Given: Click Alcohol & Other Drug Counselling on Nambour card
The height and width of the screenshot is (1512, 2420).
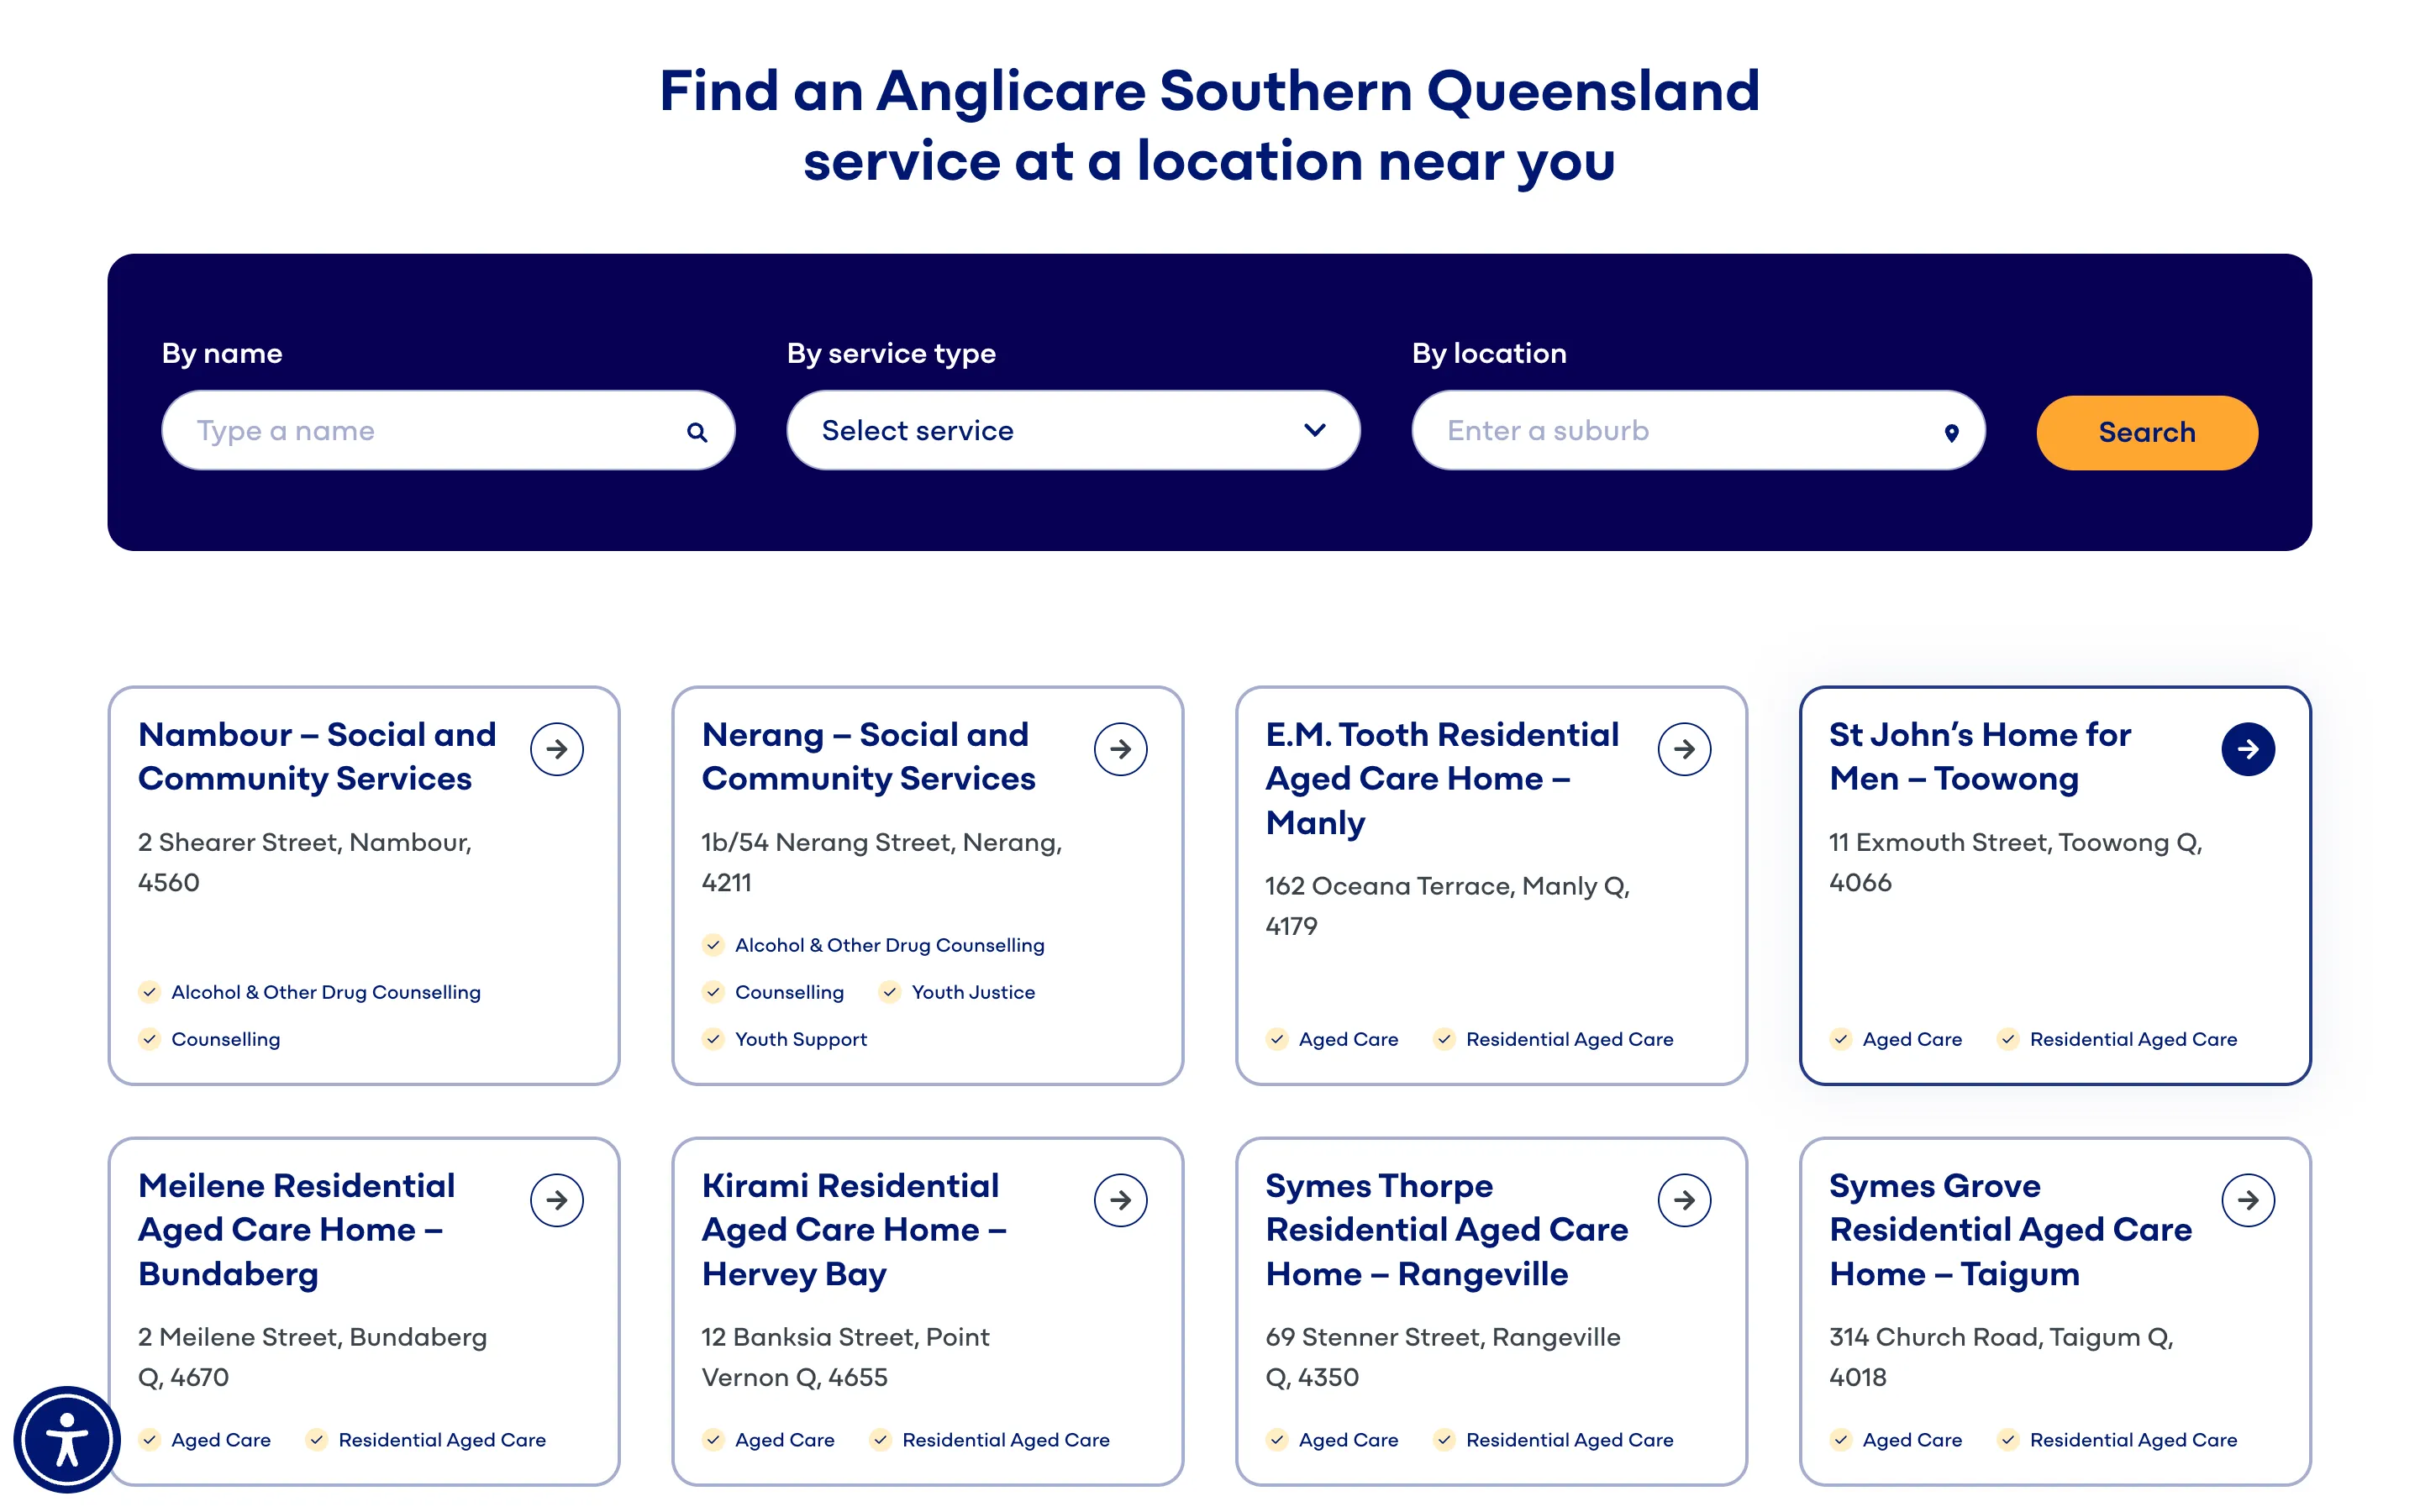Looking at the screenshot, I should pyautogui.click(x=325, y=992).
